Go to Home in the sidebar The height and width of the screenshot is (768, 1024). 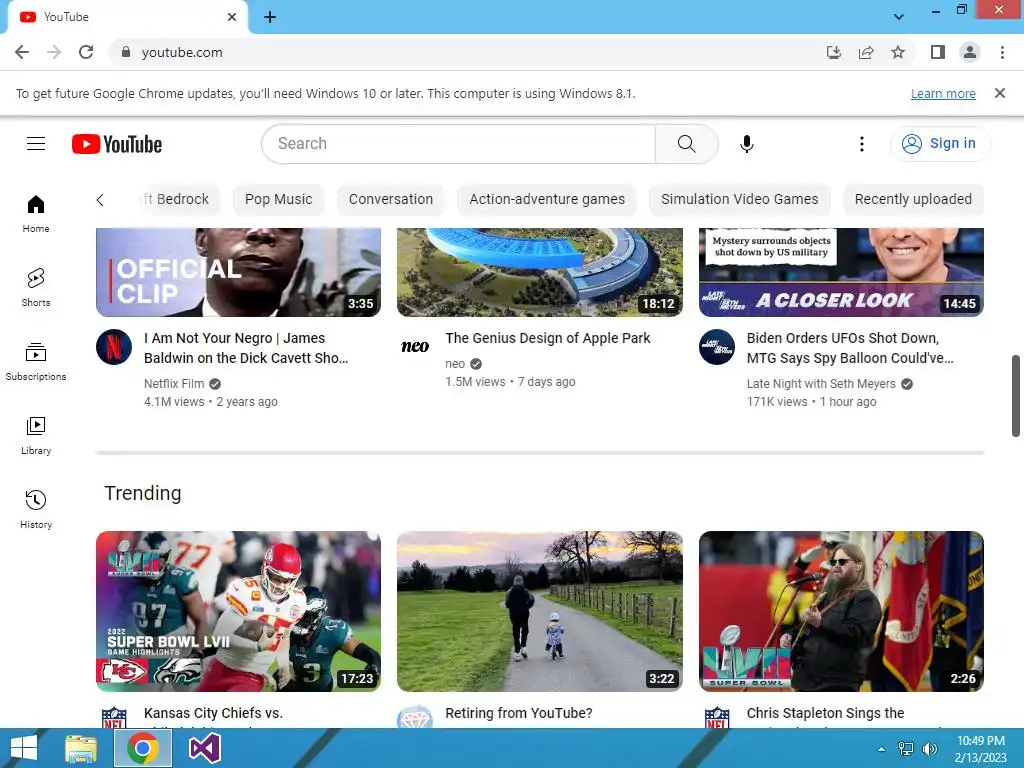click(x=36, y=214)
